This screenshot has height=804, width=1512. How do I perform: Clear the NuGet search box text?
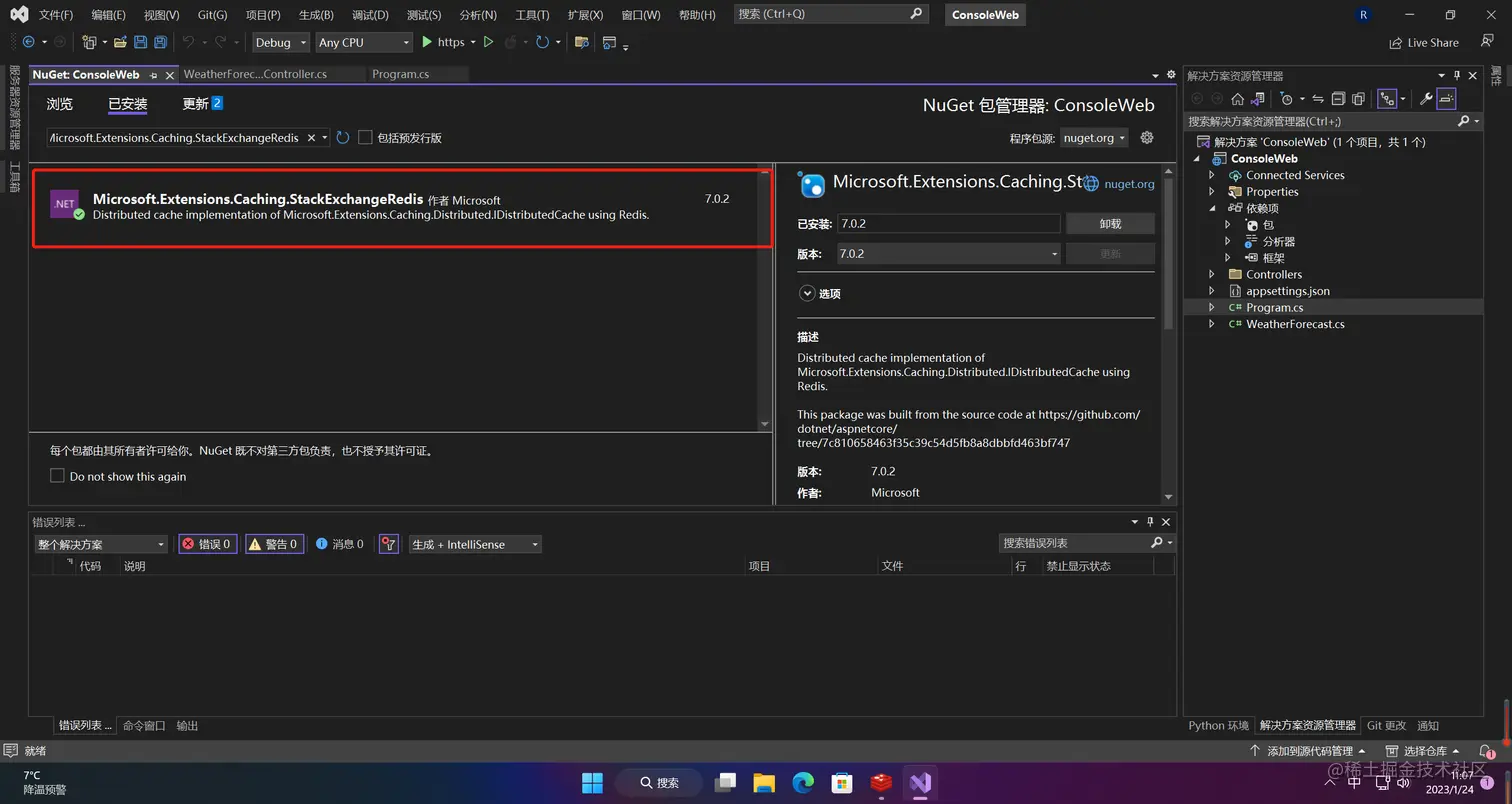[x=311, y=138]
